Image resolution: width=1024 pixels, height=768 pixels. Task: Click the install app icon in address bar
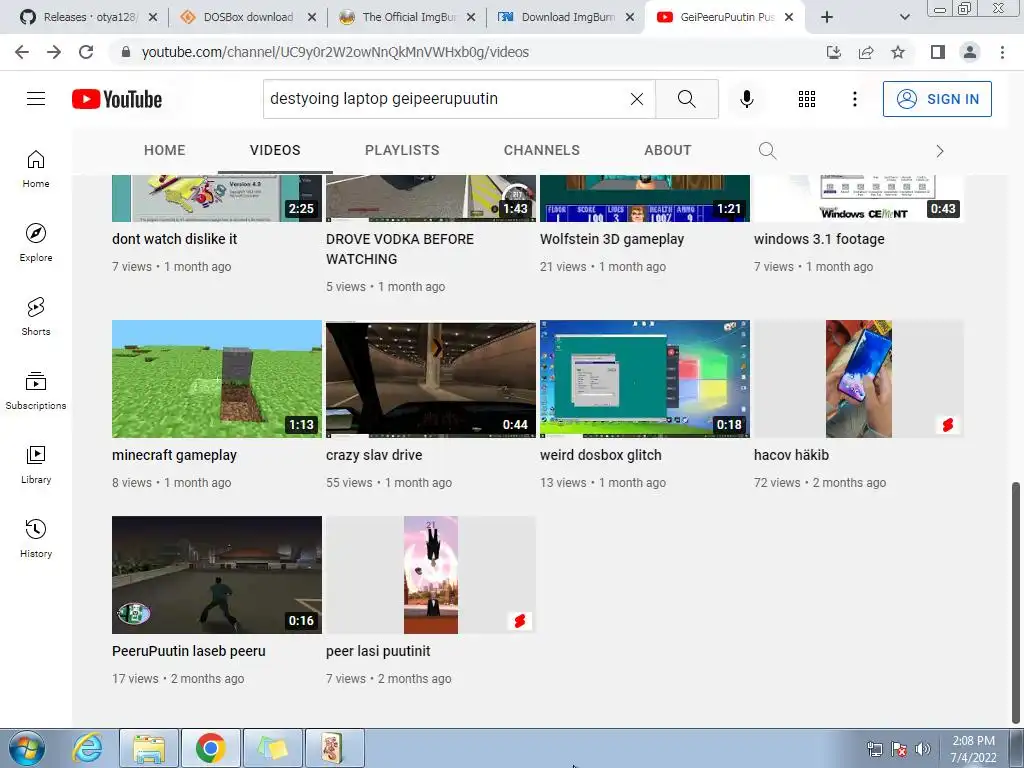point(834,52)
